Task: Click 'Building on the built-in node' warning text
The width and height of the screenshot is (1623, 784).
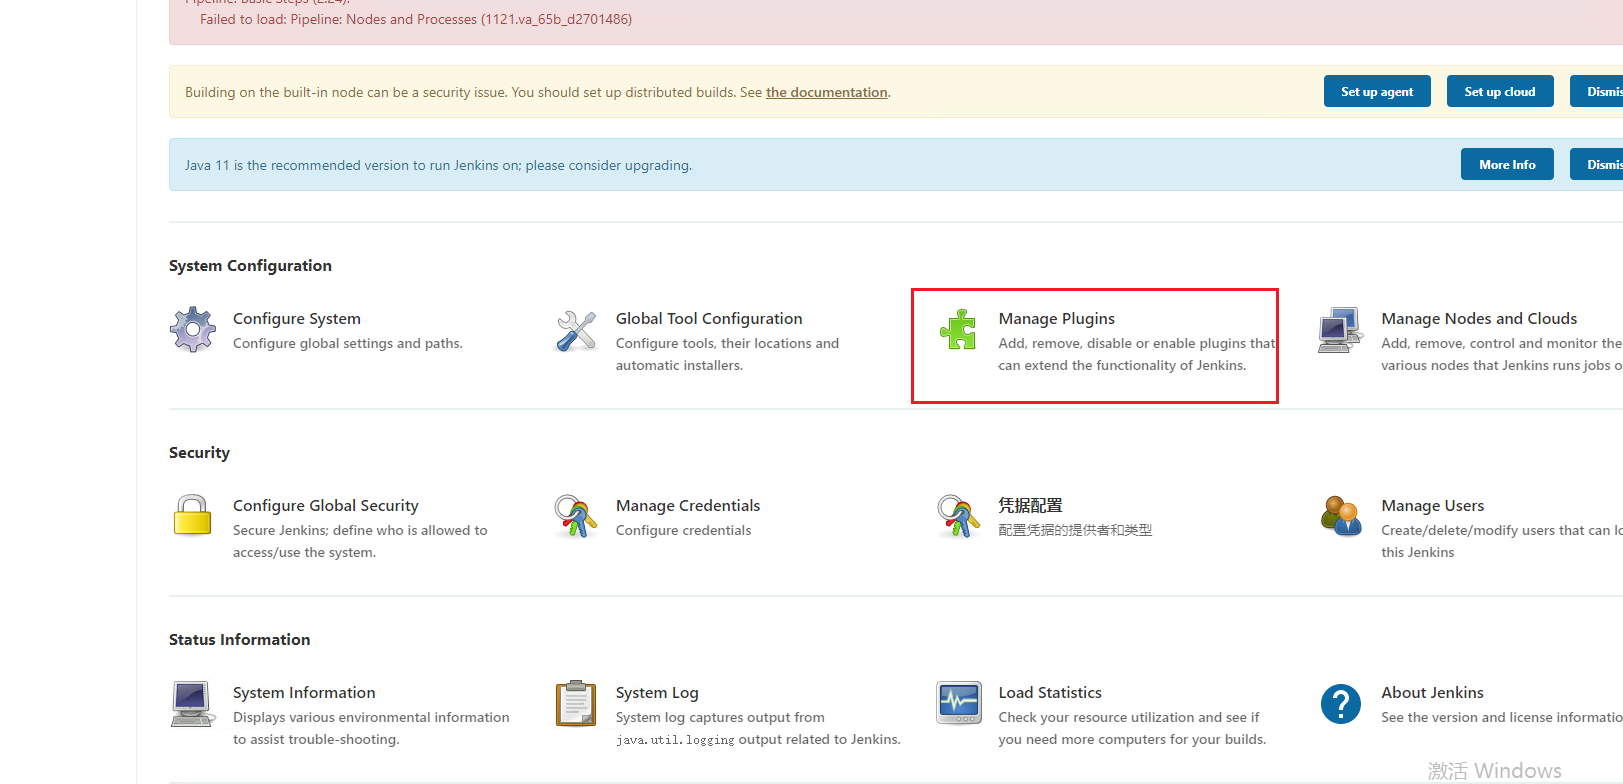Action: click(x=538, y=92)
